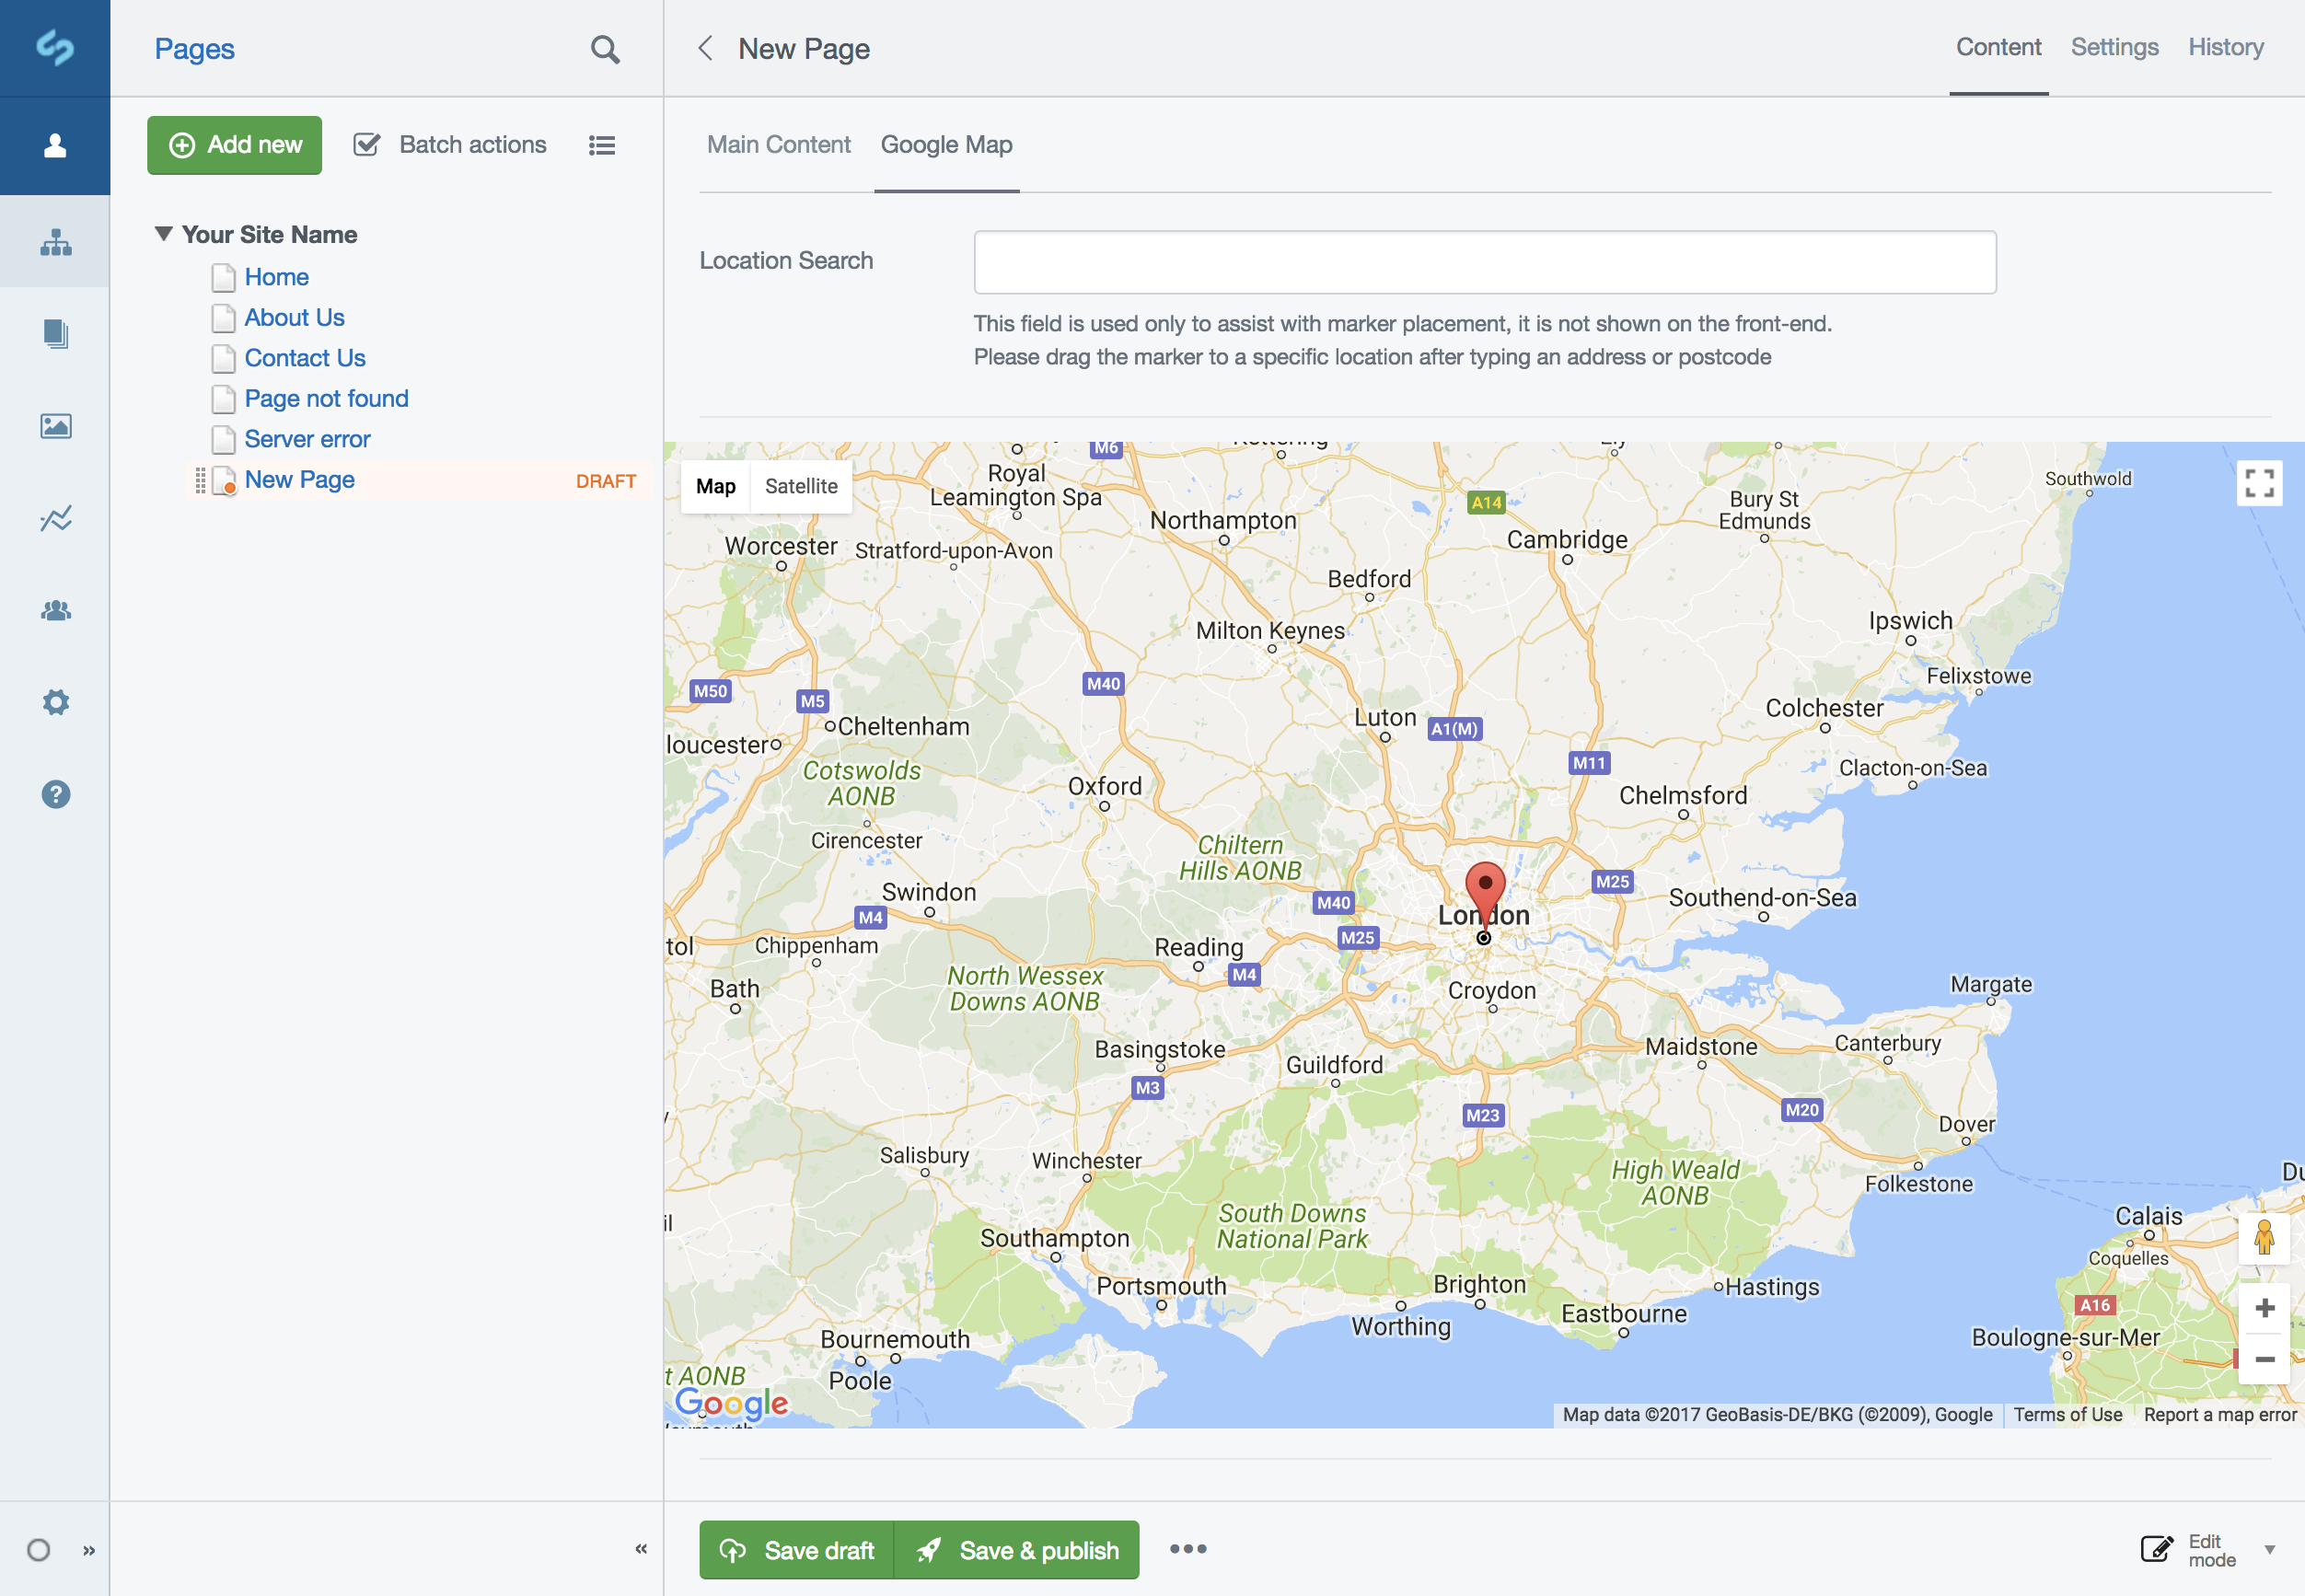
Task: Switch to the Main Content tab
Action: (778, 145)
